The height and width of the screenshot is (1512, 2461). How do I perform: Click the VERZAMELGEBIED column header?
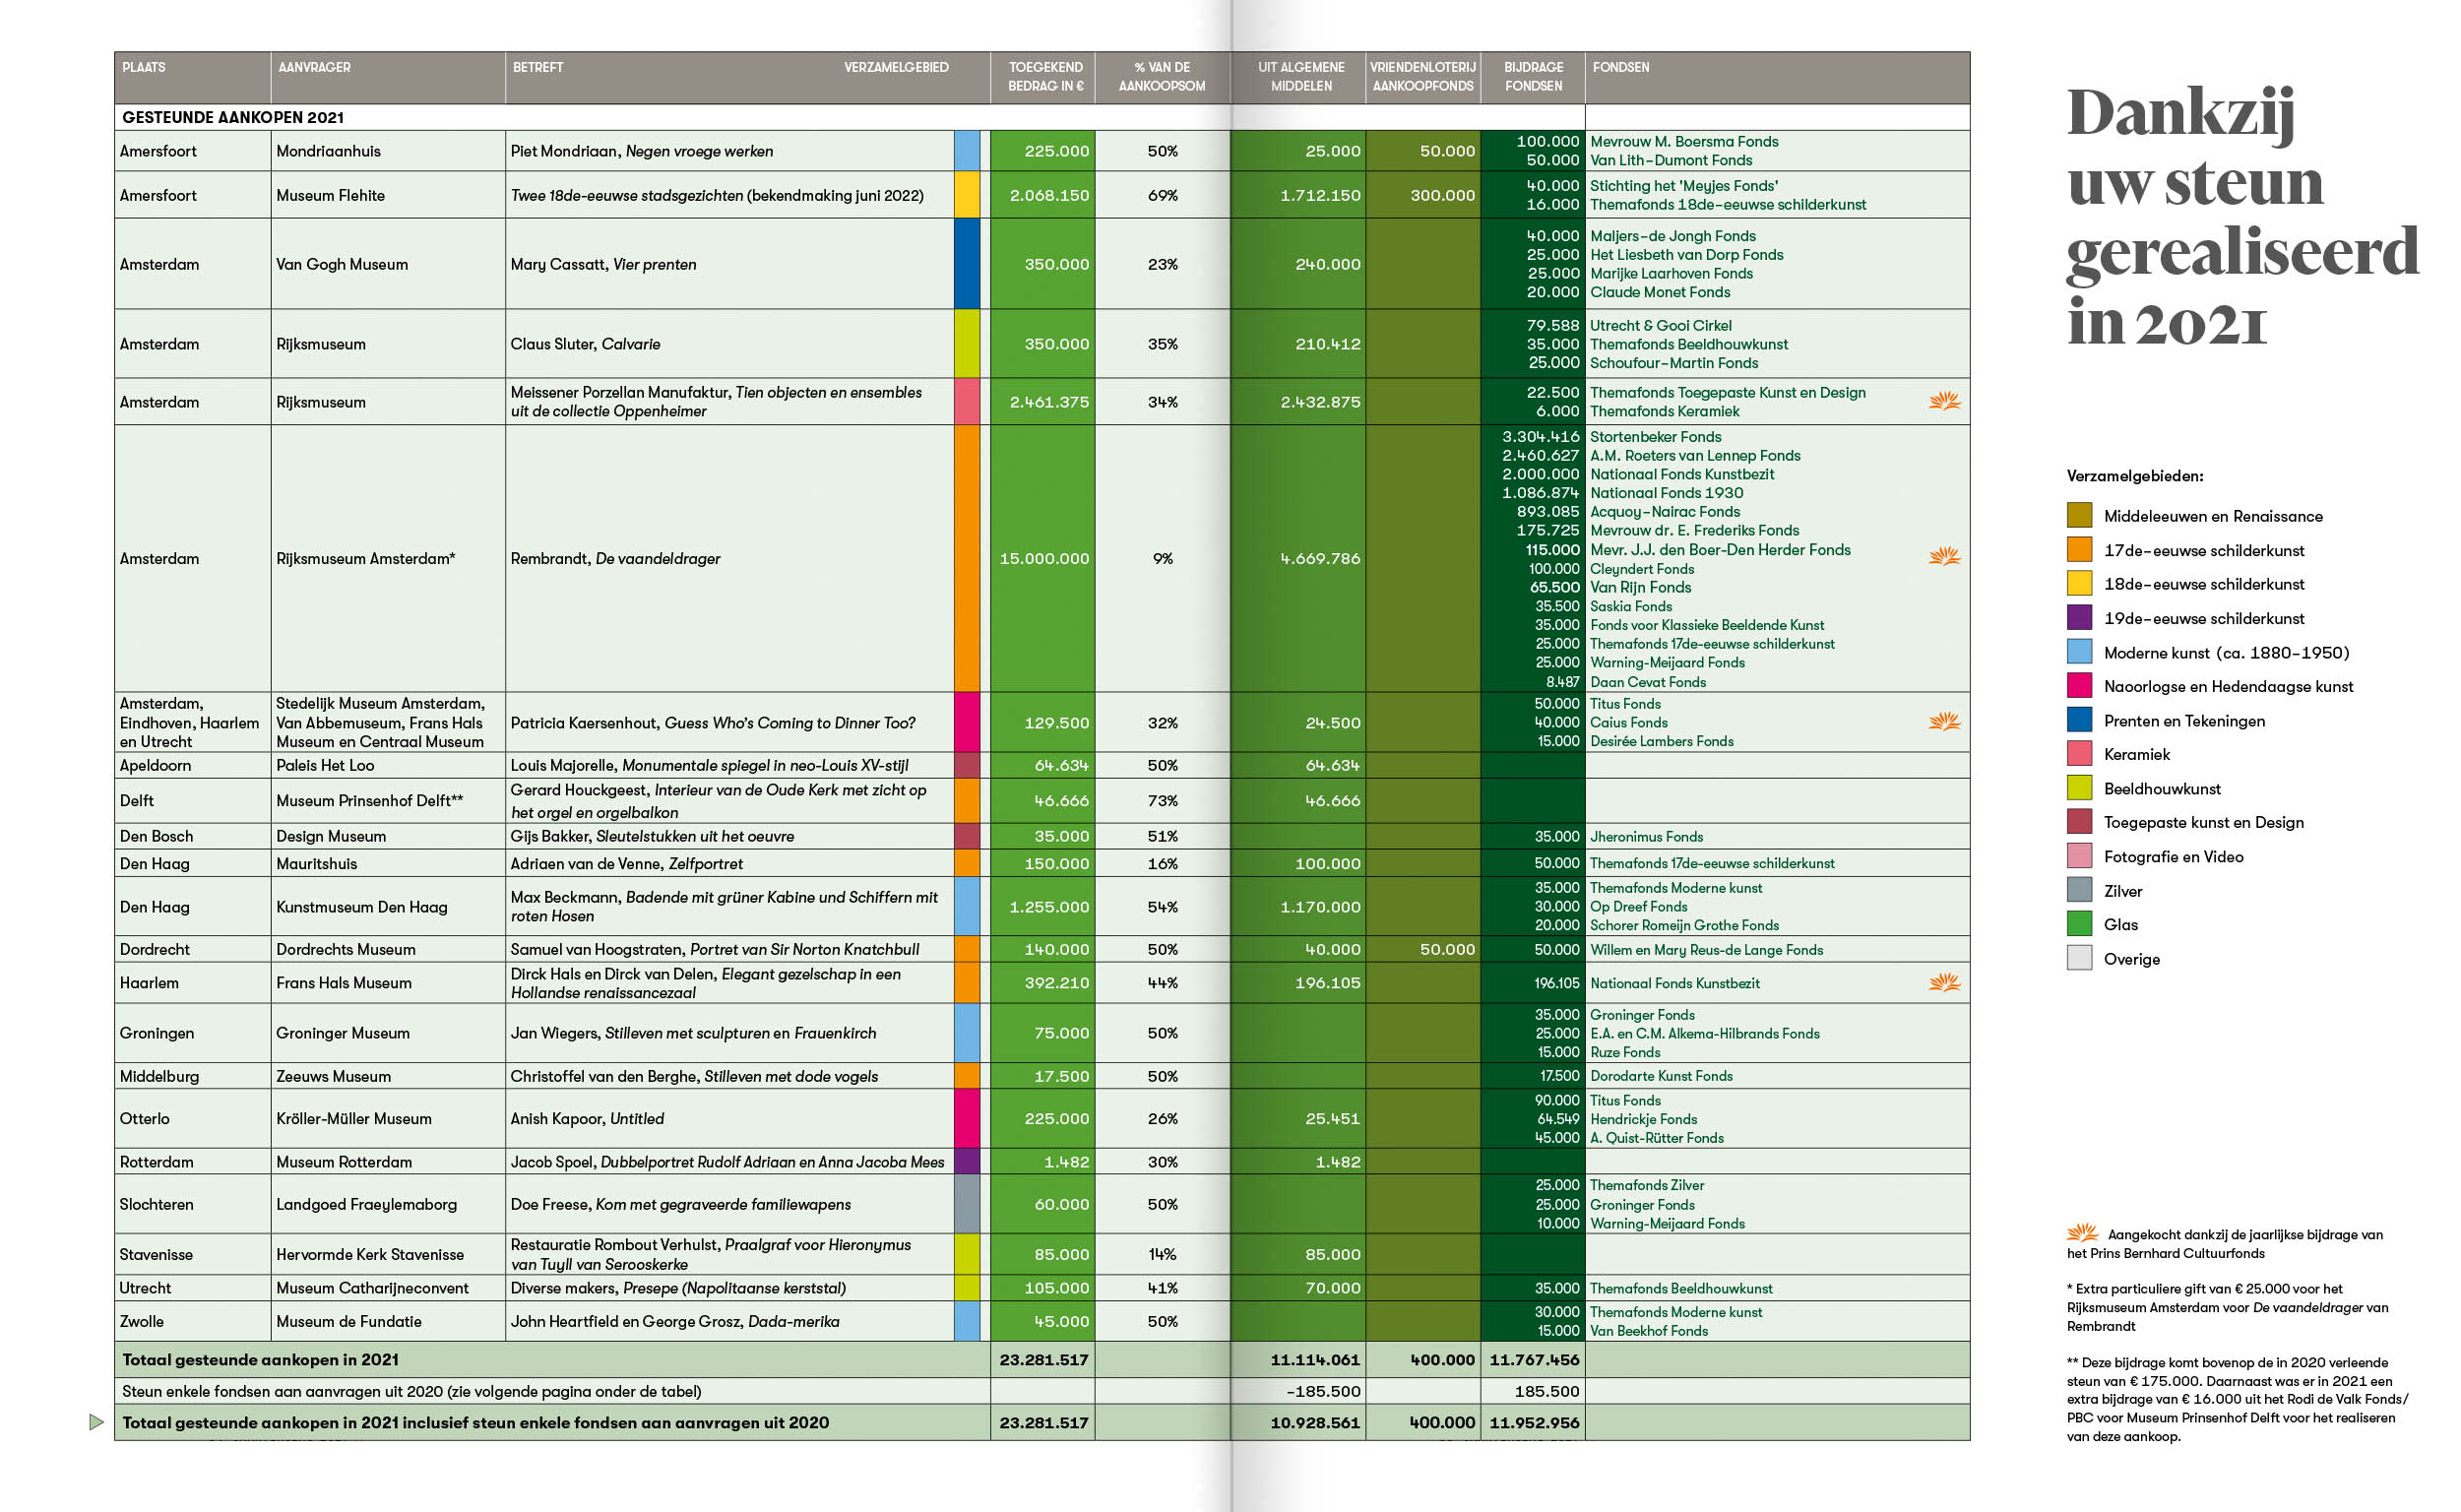tap(896, 67)
